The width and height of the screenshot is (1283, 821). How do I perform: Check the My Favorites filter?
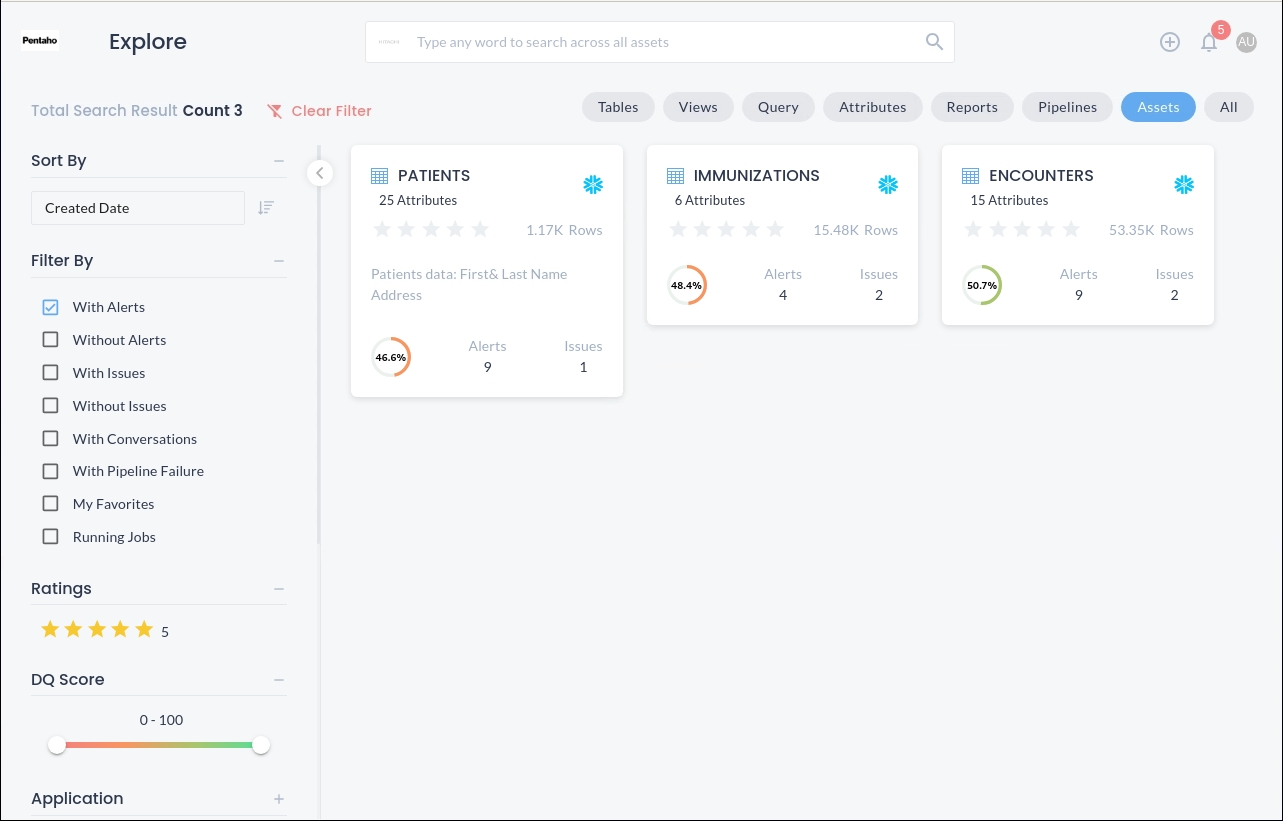pos(50,504)
